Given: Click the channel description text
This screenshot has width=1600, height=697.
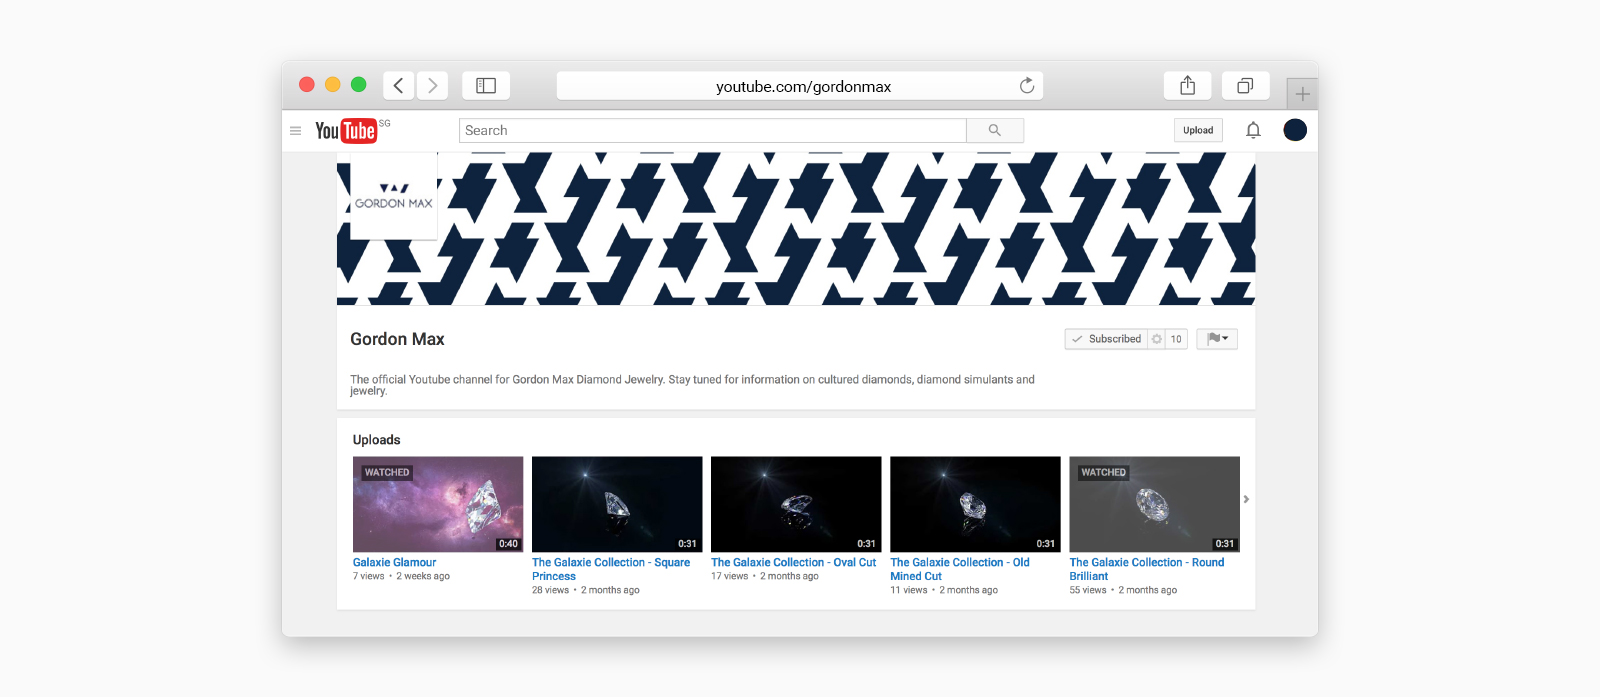Looking at the screenshot, I should (x=692, y=385).
